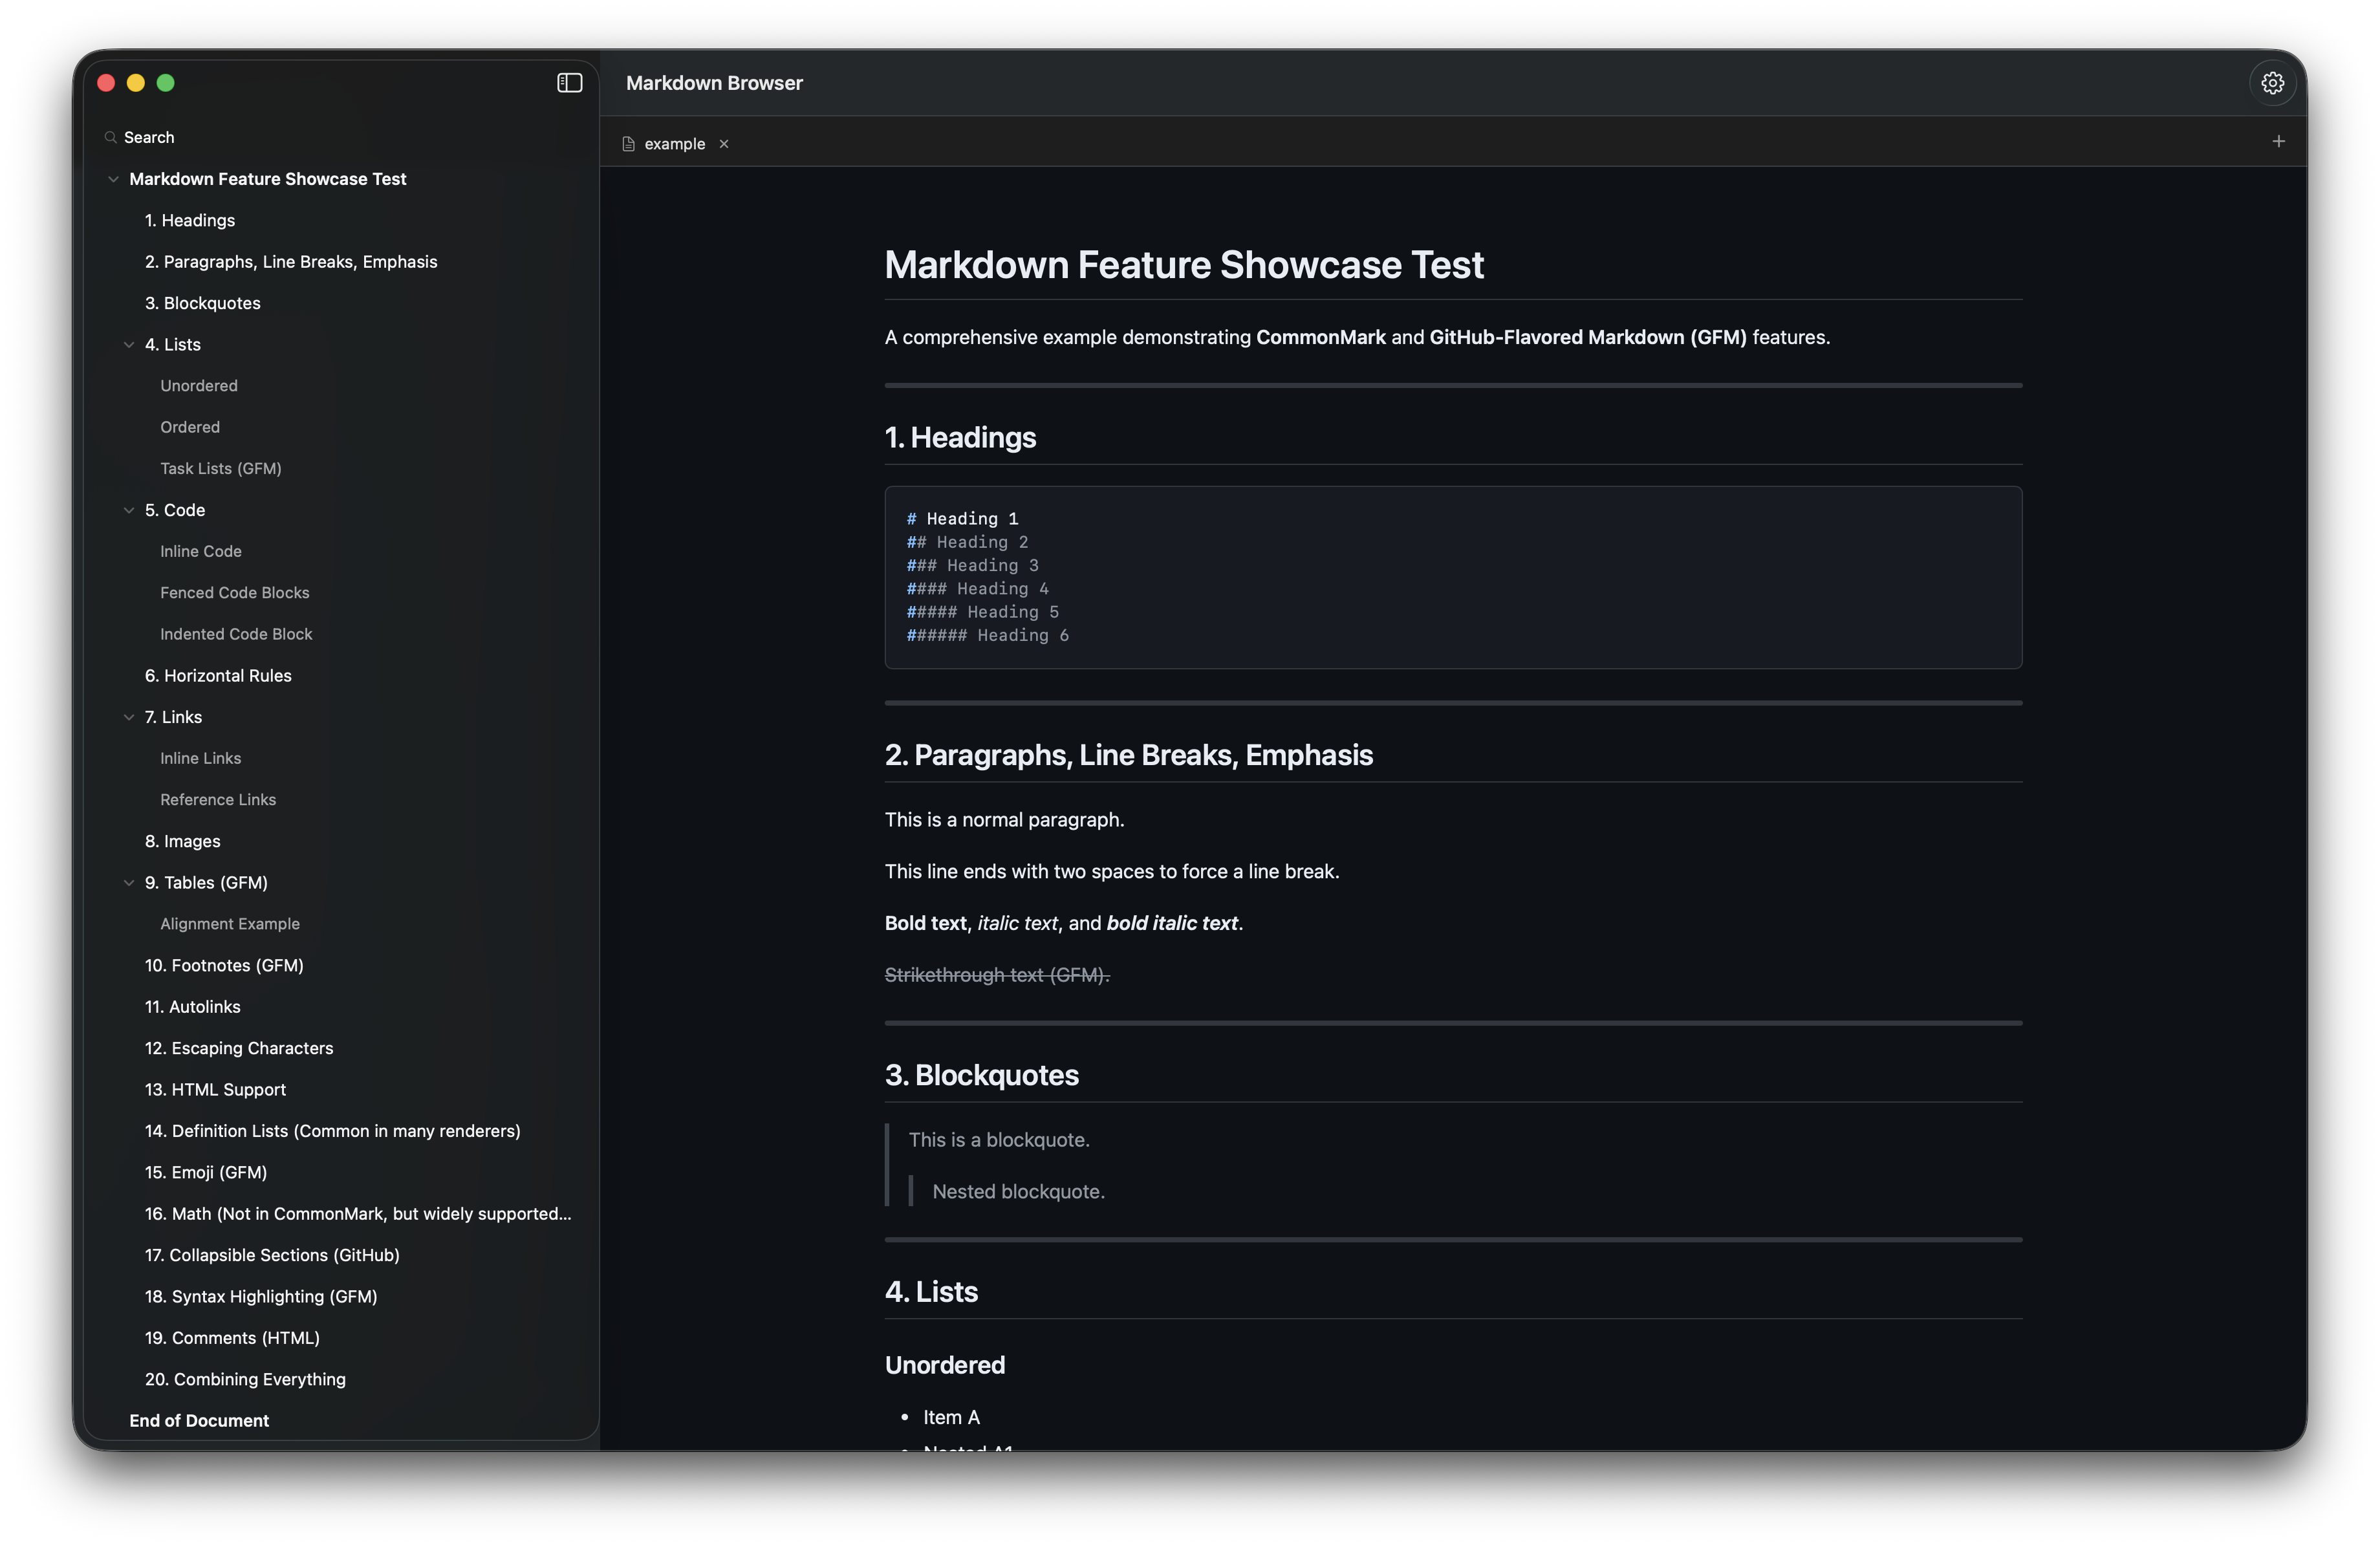
Task: Open the settings gear
Action: (x=2272, y=83)
